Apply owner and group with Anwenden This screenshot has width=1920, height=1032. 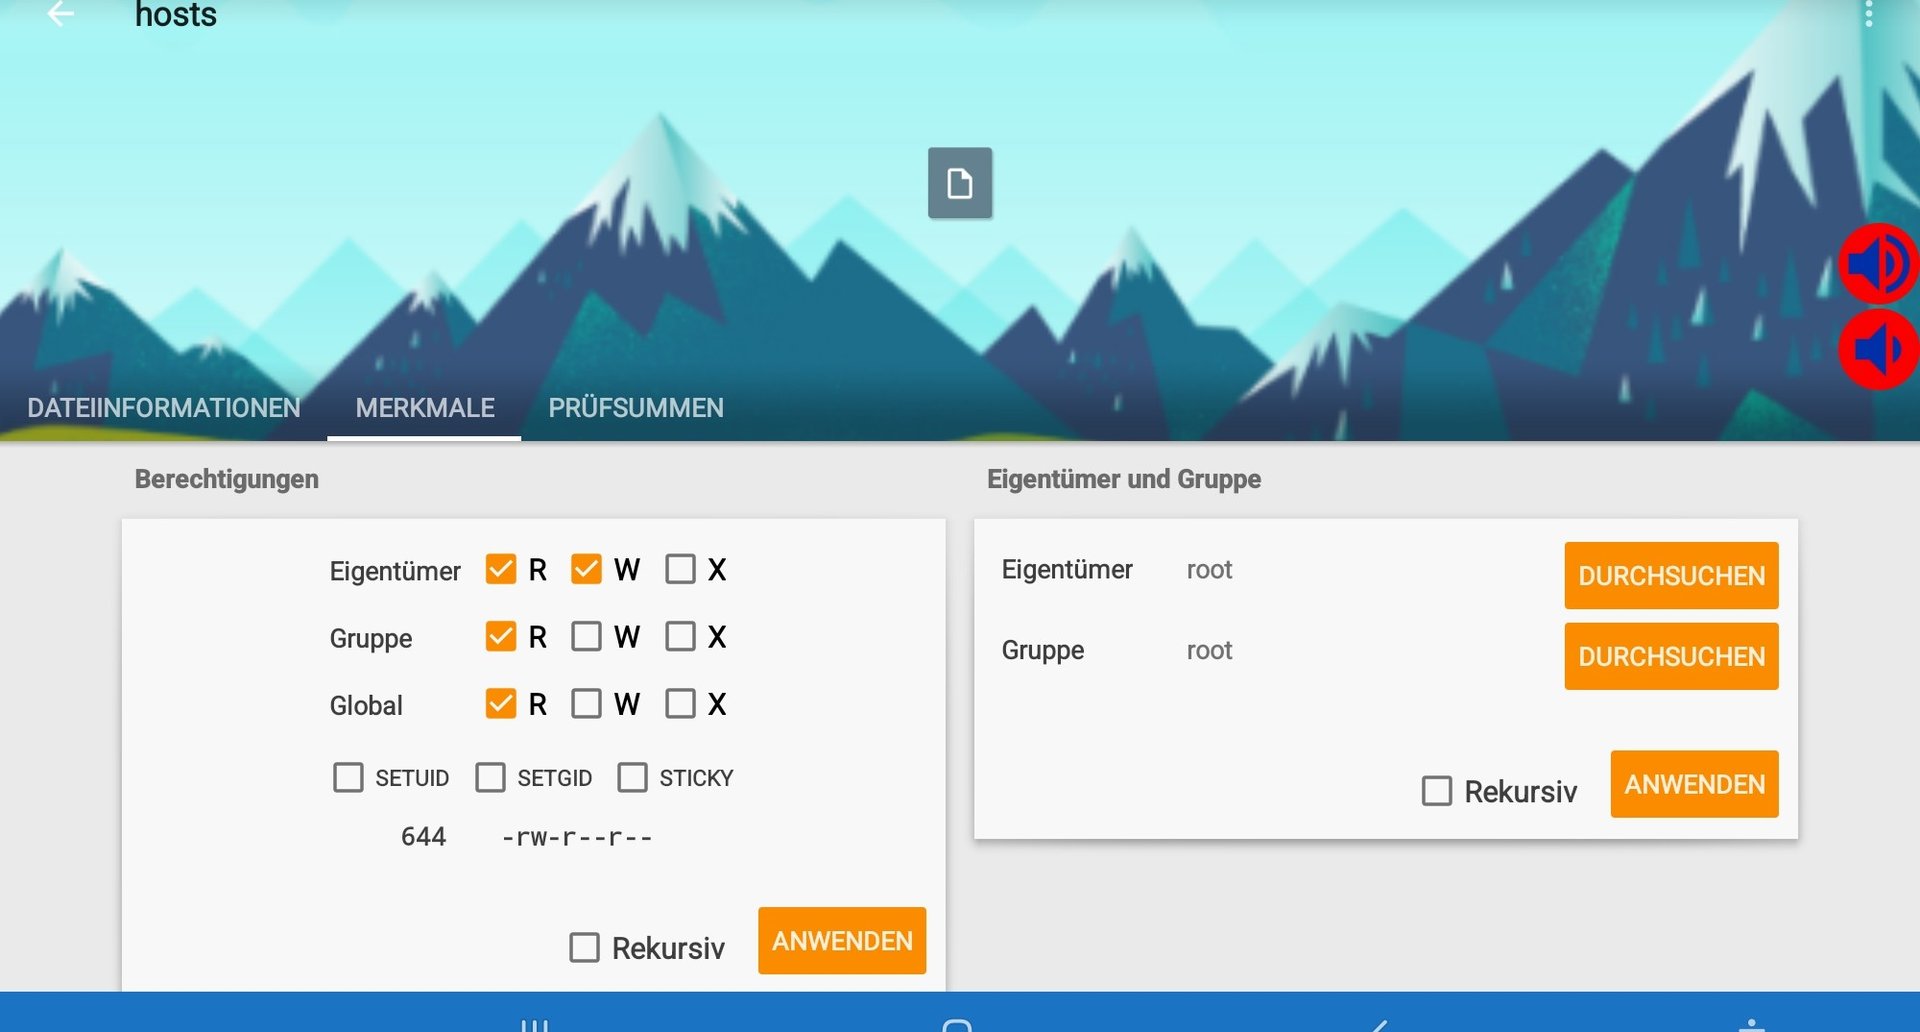pyautogui.click(x=1694, y=784)
